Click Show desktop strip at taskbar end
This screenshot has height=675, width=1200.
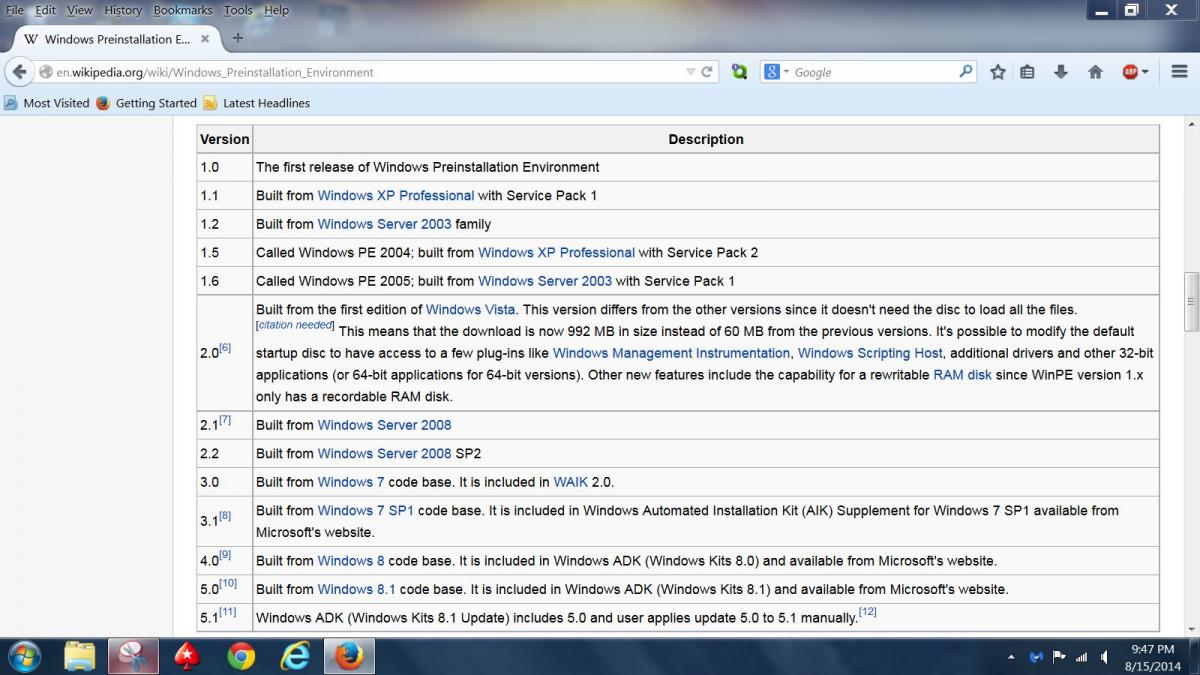tap(1193, 656)
